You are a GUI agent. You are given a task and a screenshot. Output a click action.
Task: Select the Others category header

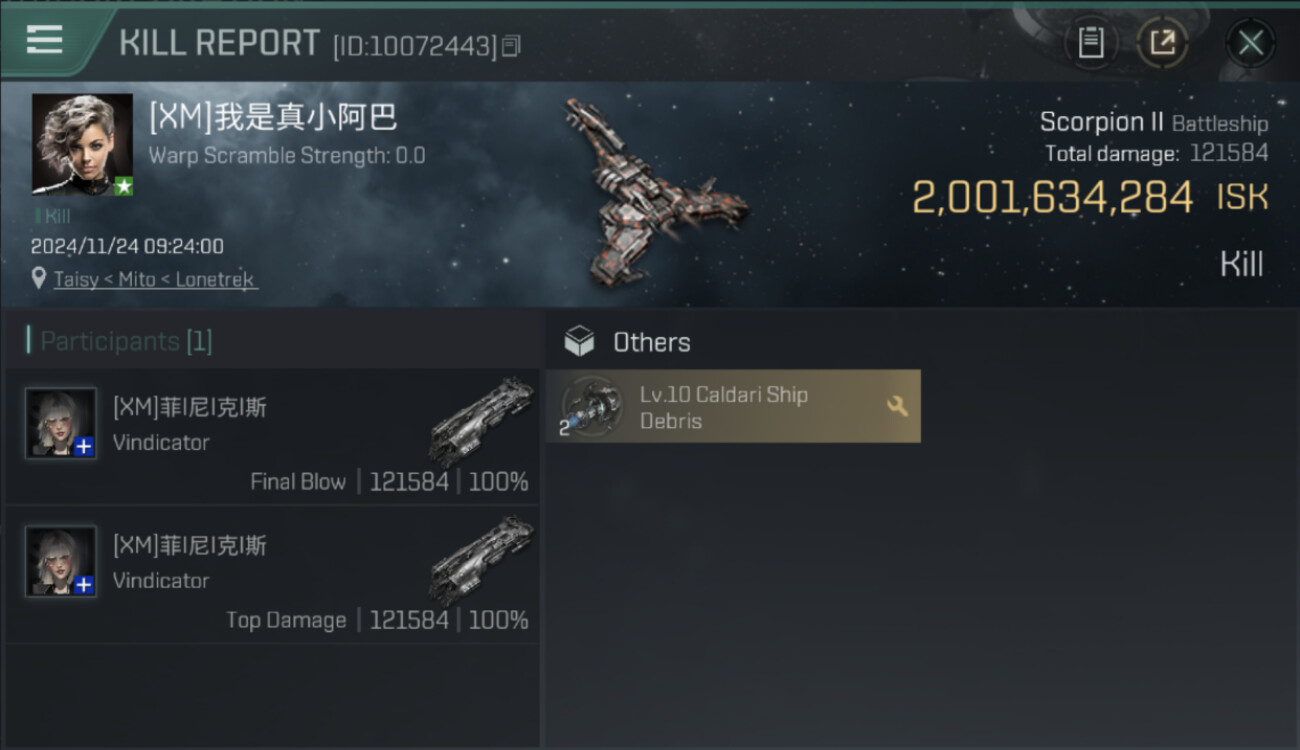651,342
